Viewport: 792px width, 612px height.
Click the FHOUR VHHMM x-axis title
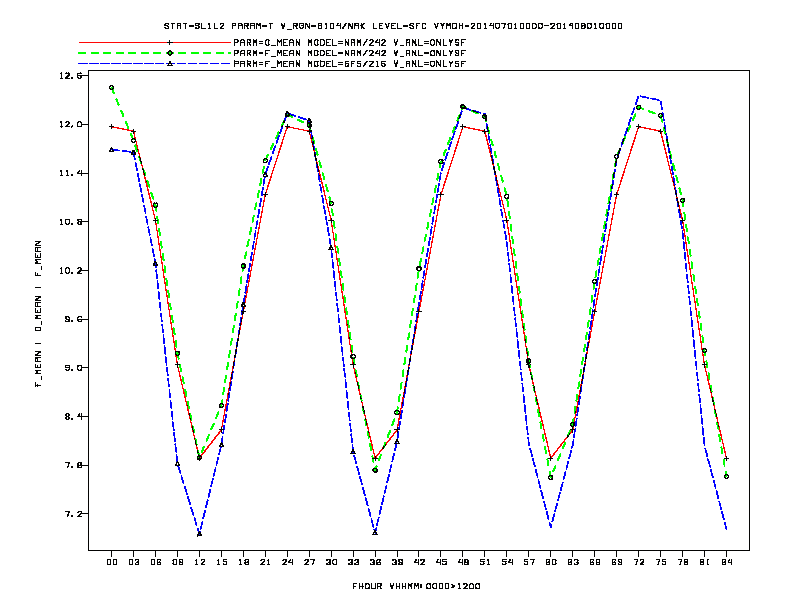(x=416, y=586)
